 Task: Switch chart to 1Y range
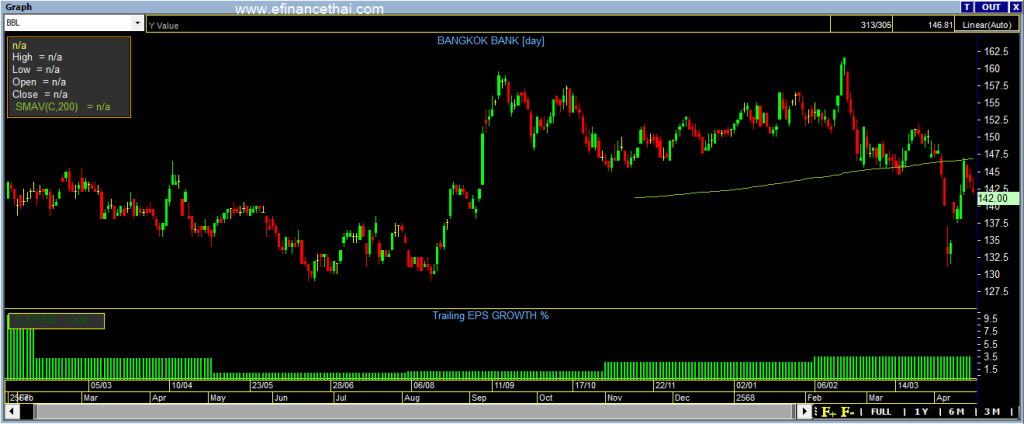(x=921, y=411)
